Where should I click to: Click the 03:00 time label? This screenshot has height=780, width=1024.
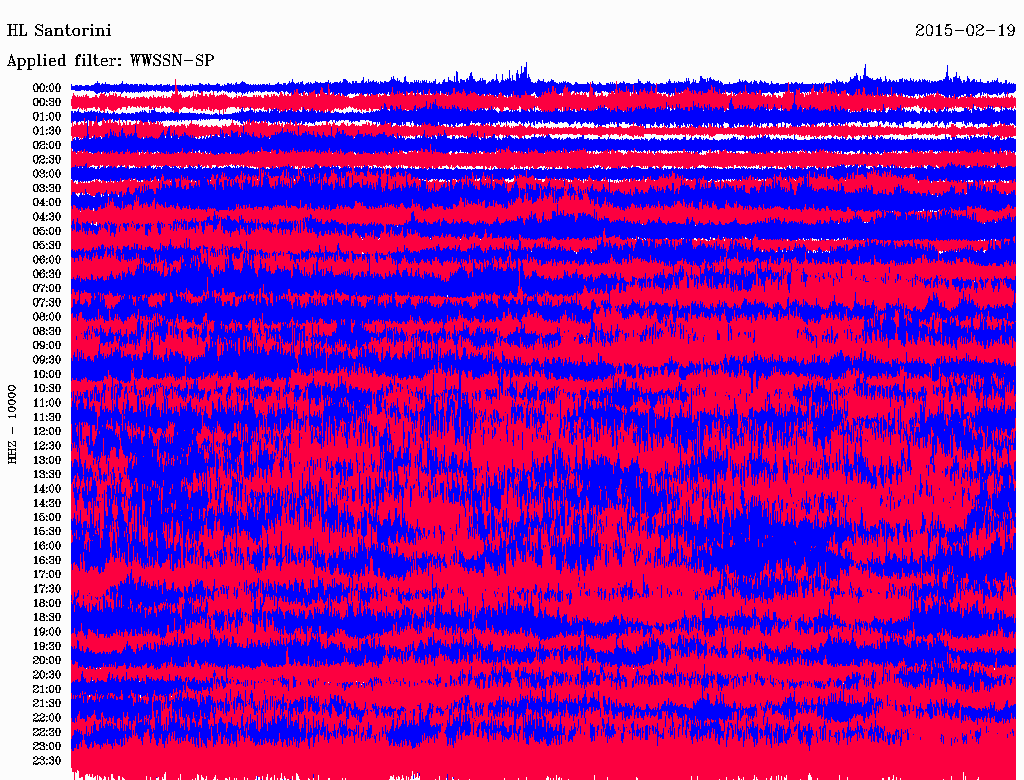[46, 174]
